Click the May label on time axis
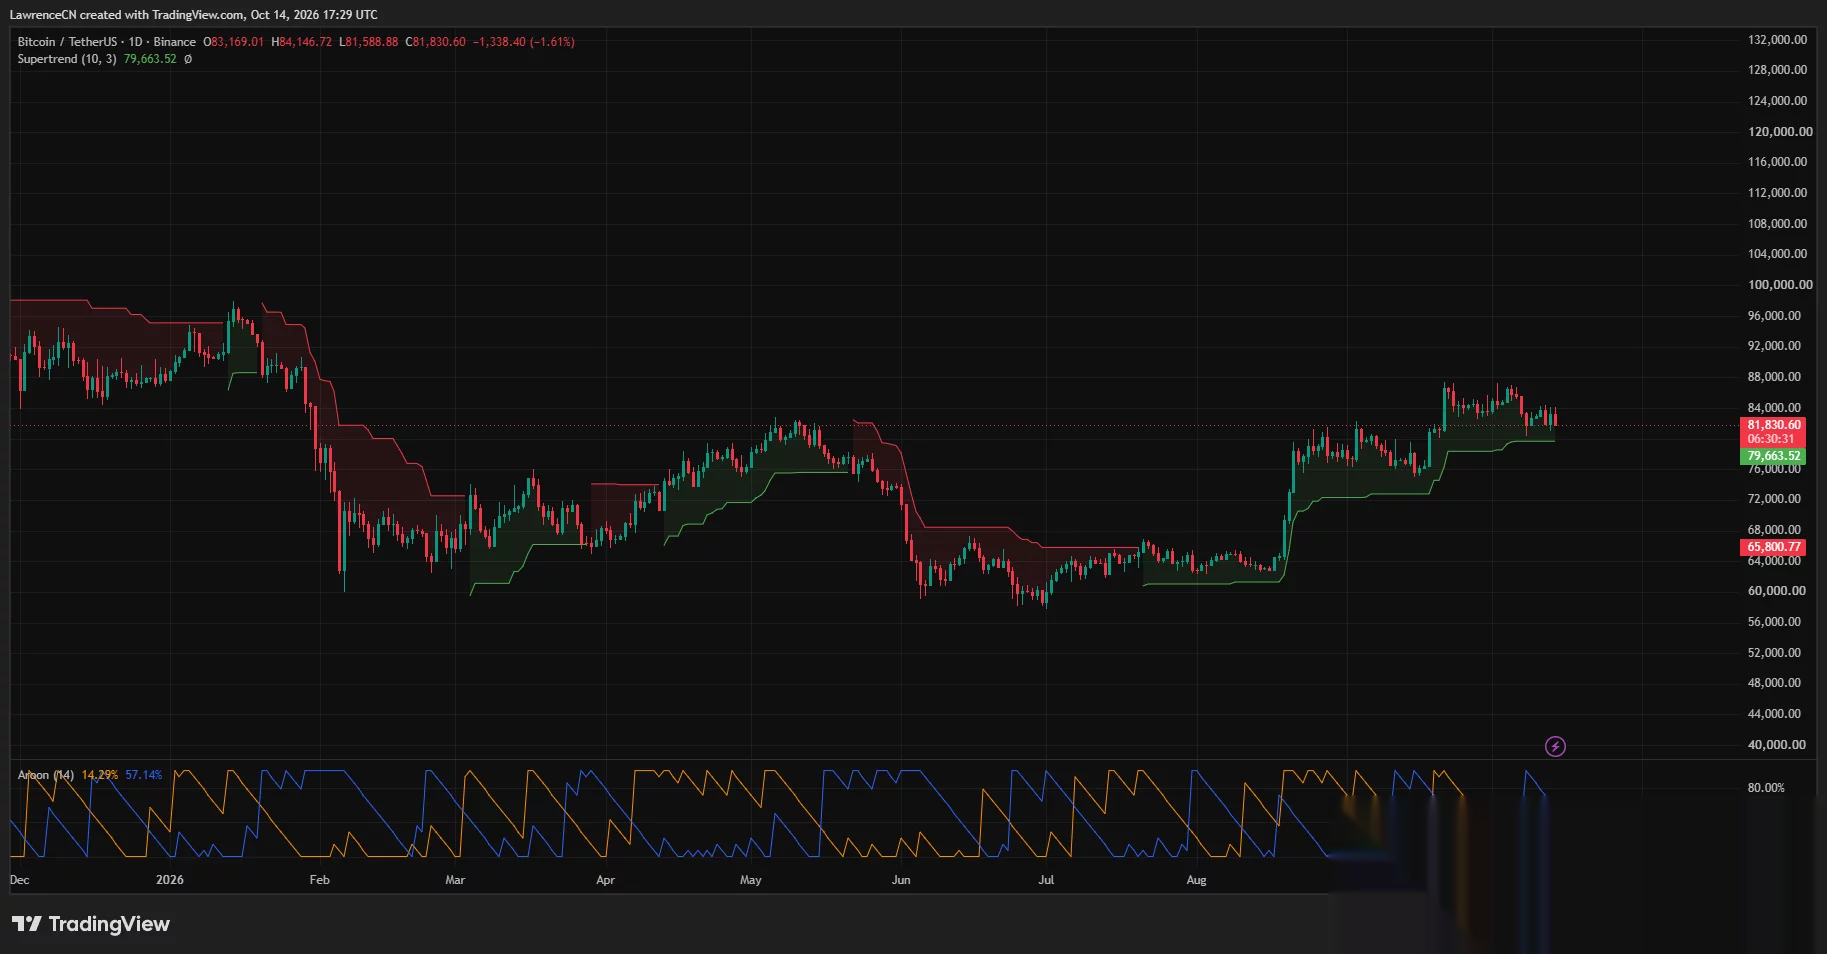The image size is (1827, 954). (x=751, y=880)
